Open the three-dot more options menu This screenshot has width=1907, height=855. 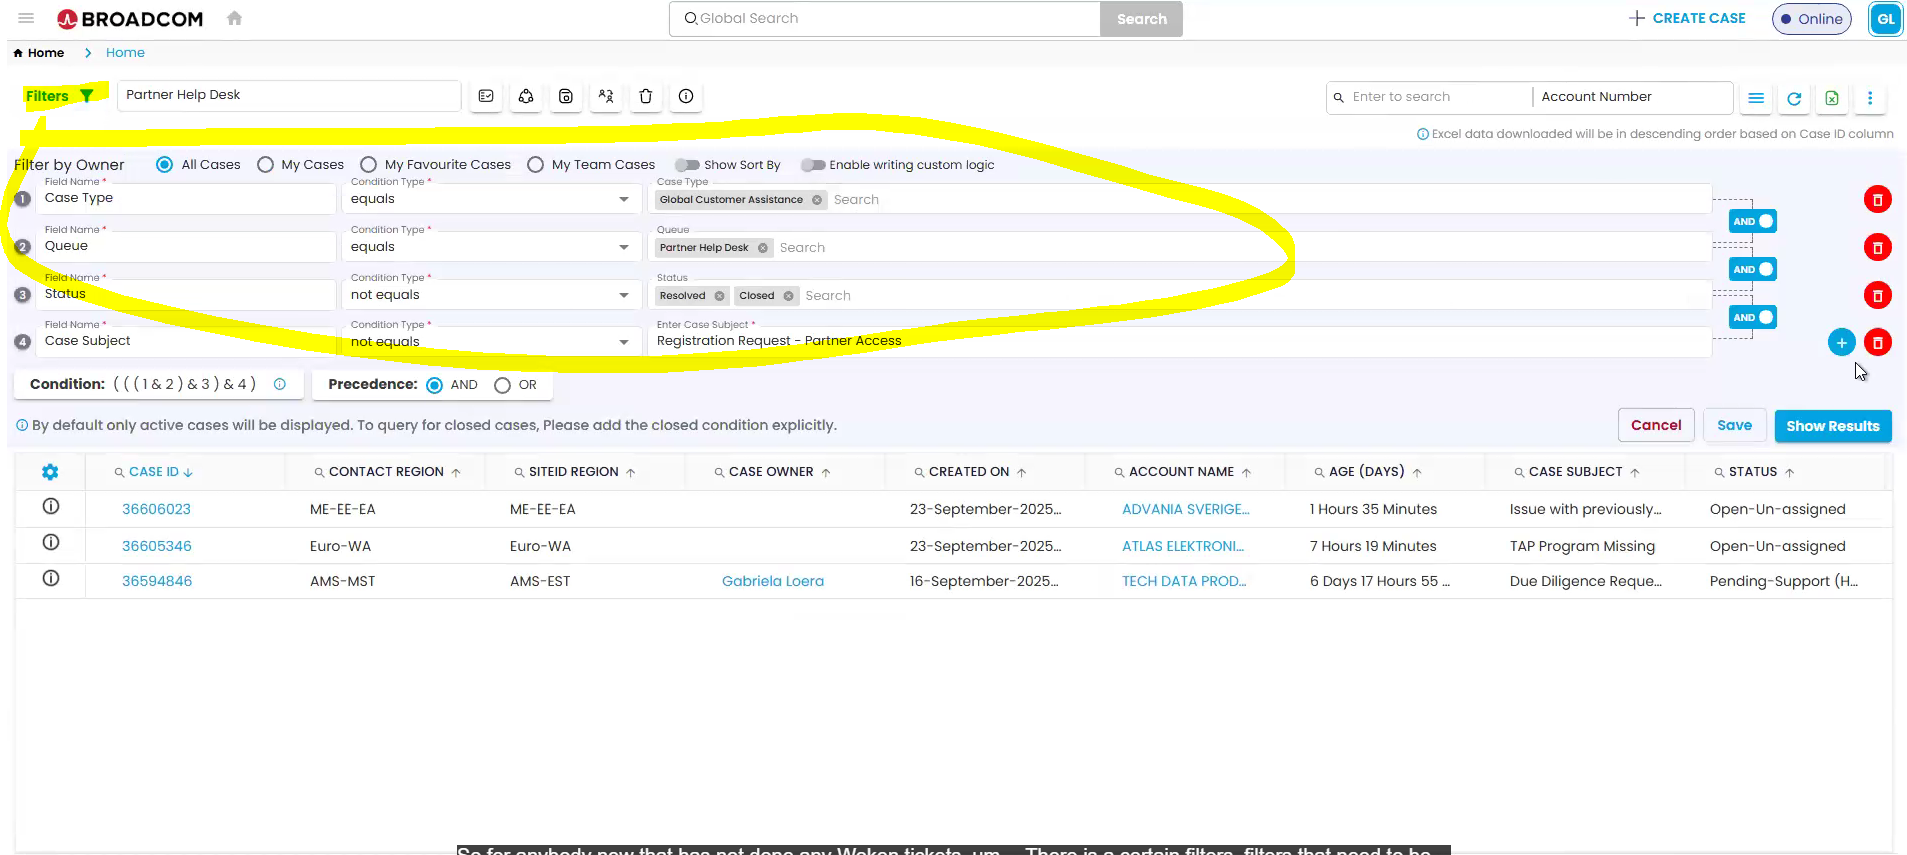[1870, 98]
